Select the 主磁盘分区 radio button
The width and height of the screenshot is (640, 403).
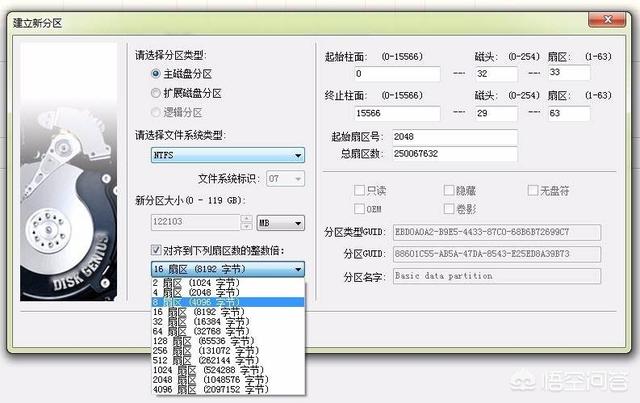pos(156,74)
